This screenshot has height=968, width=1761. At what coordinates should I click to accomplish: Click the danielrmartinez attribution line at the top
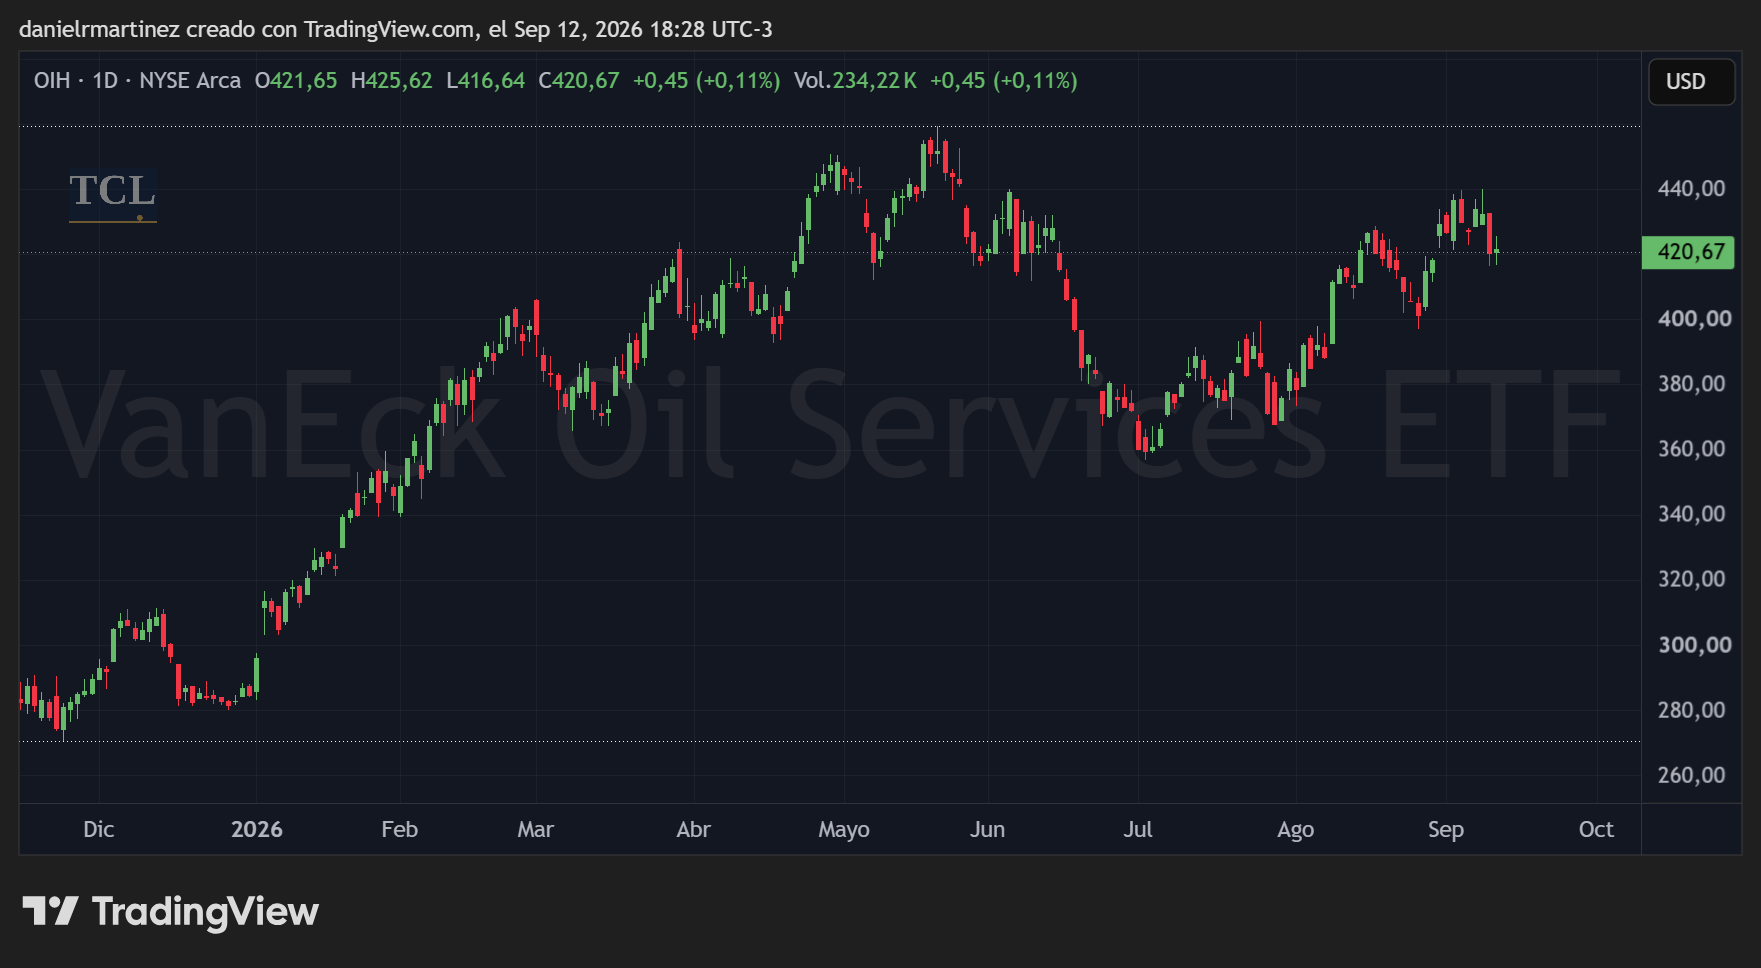click(x=396, y=29)
